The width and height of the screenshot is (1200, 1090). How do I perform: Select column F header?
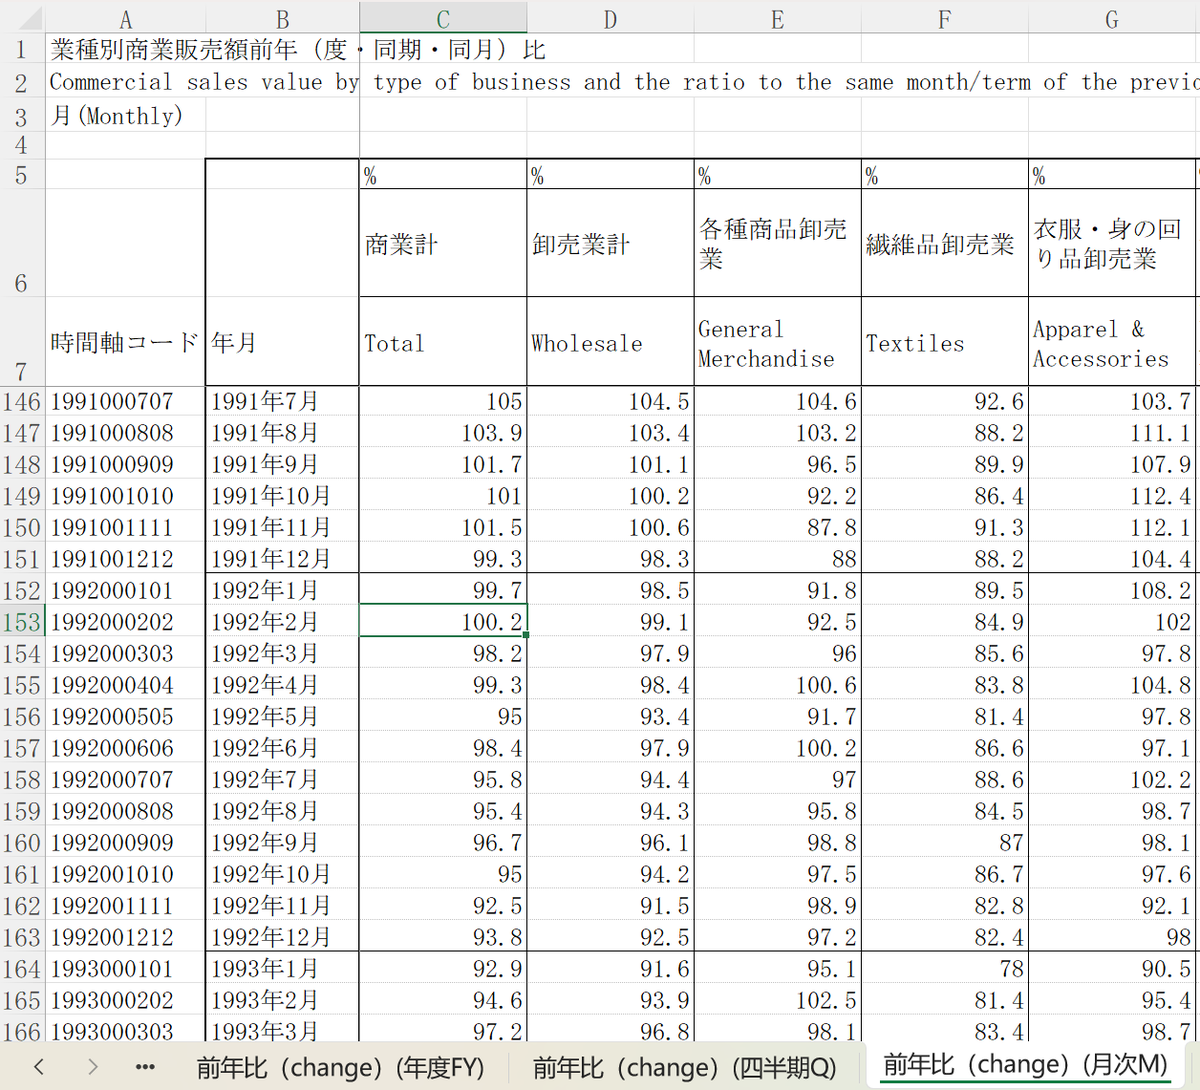(x=944, y=18)
